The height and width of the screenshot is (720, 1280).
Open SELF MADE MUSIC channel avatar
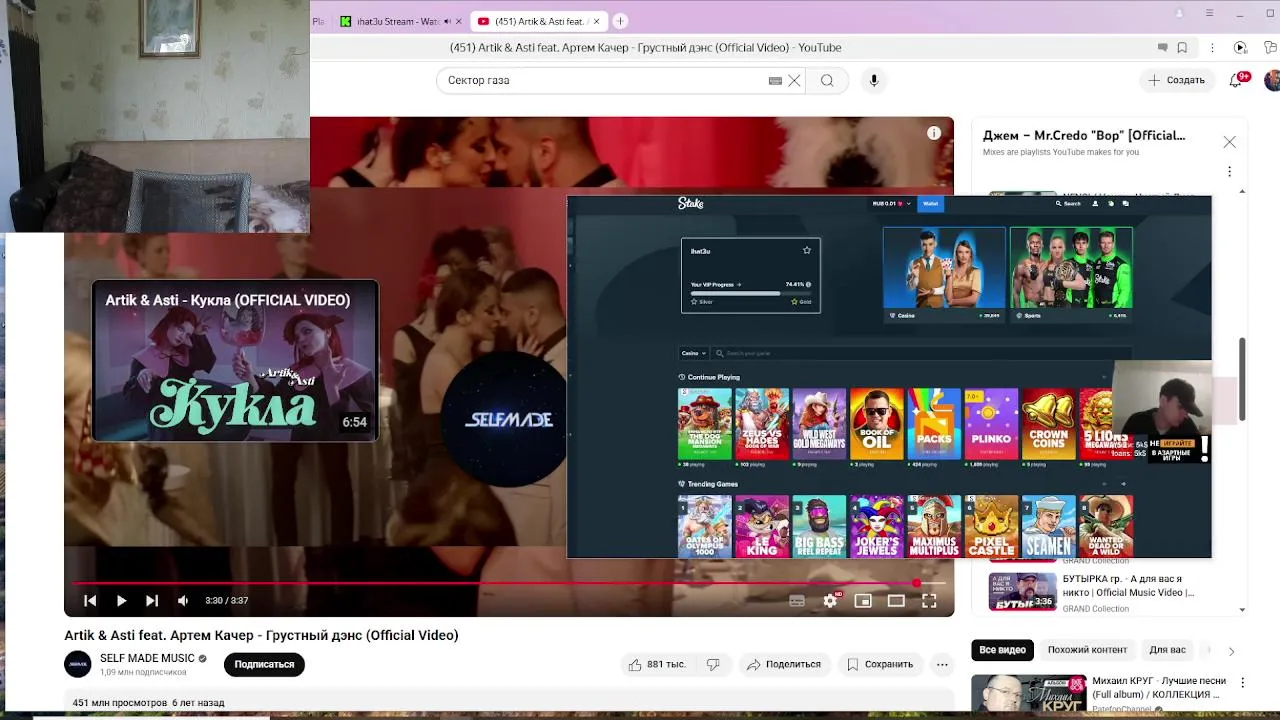coord(78,664)
